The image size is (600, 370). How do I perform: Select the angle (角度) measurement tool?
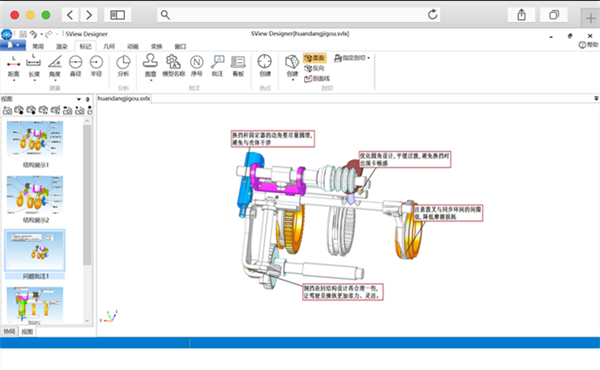(x=55, y=66)
